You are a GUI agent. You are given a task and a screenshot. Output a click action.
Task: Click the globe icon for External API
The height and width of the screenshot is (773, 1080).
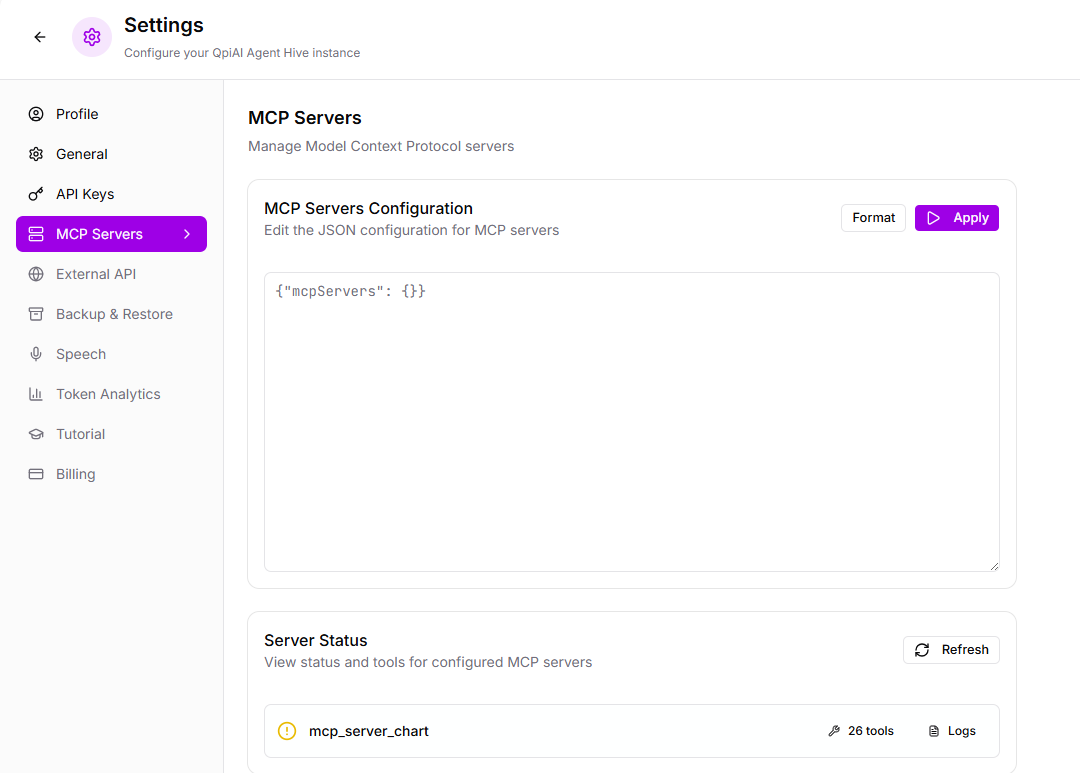(x=36, y=274)
